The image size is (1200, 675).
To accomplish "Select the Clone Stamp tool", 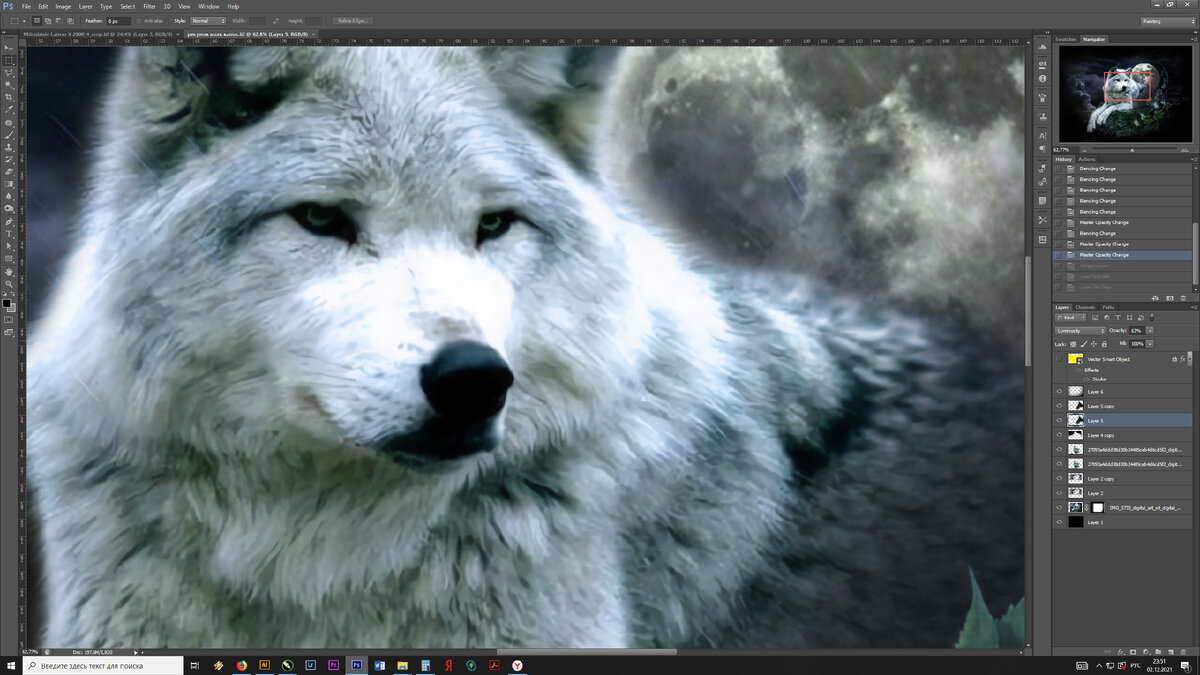I will pyautogui.click(x=9, y=147).
